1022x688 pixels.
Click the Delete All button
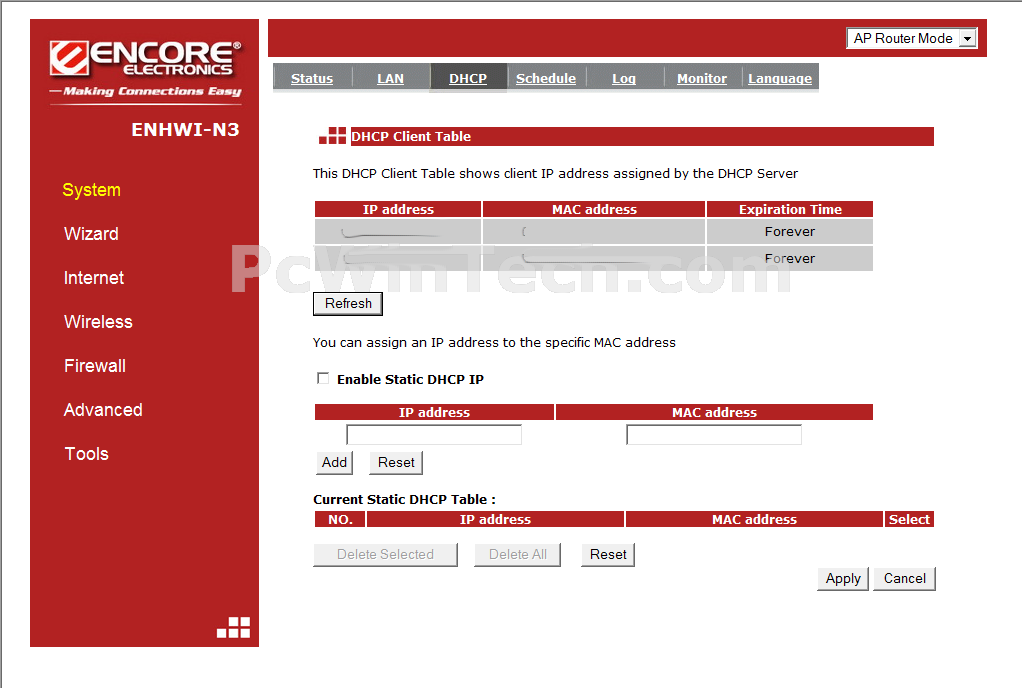(x=518, y=554)
